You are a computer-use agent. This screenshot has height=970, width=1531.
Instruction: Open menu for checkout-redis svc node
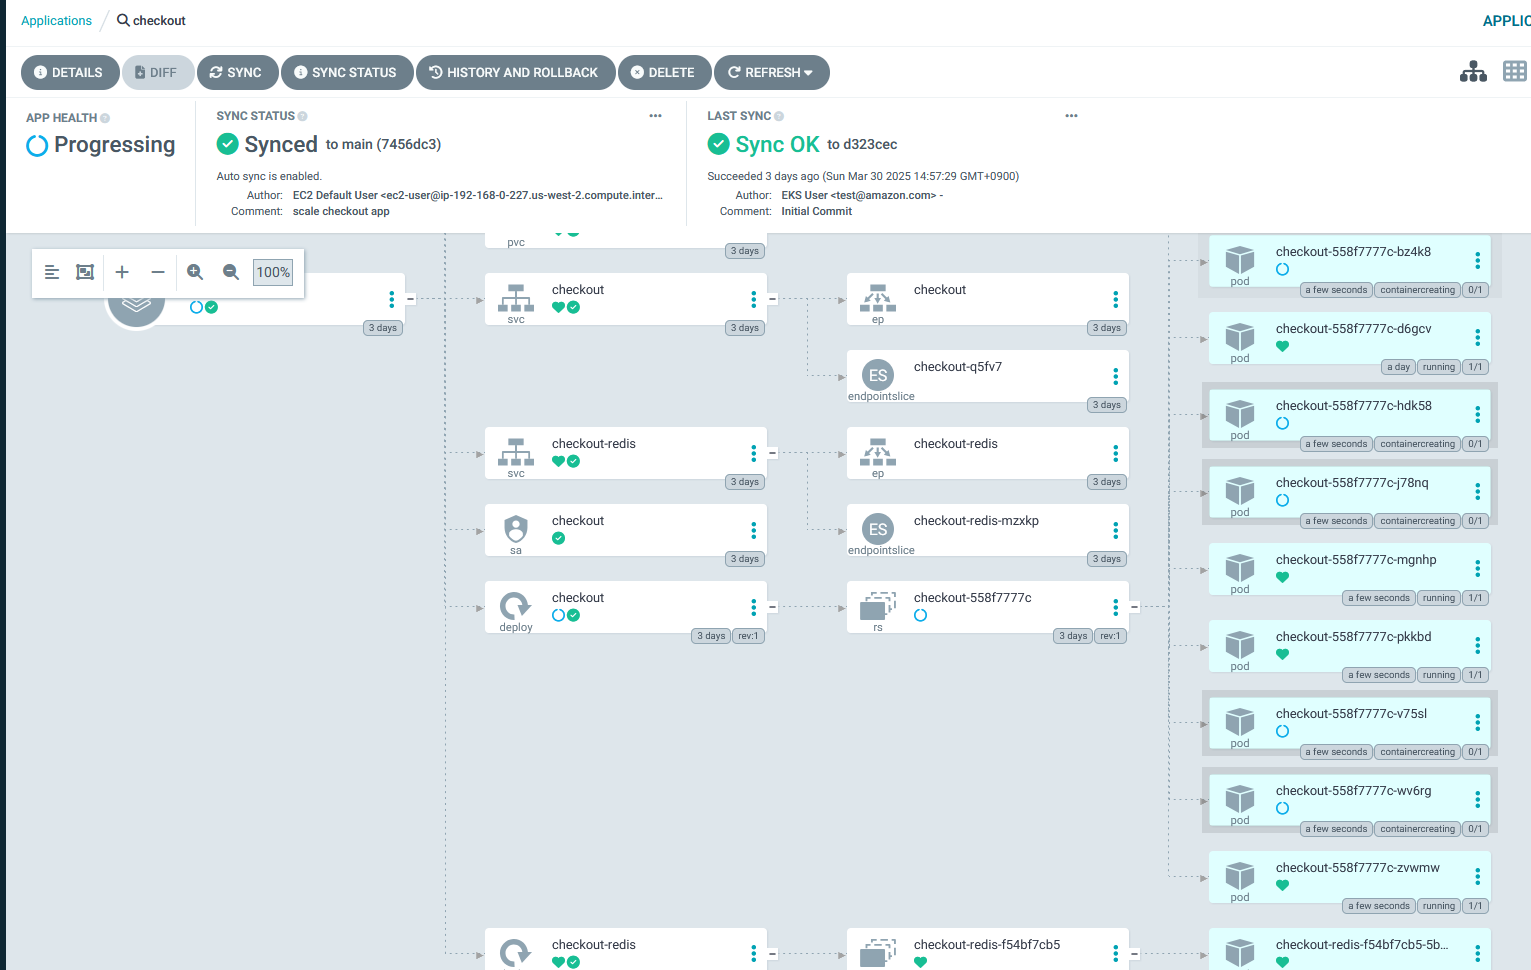point(753,453)
